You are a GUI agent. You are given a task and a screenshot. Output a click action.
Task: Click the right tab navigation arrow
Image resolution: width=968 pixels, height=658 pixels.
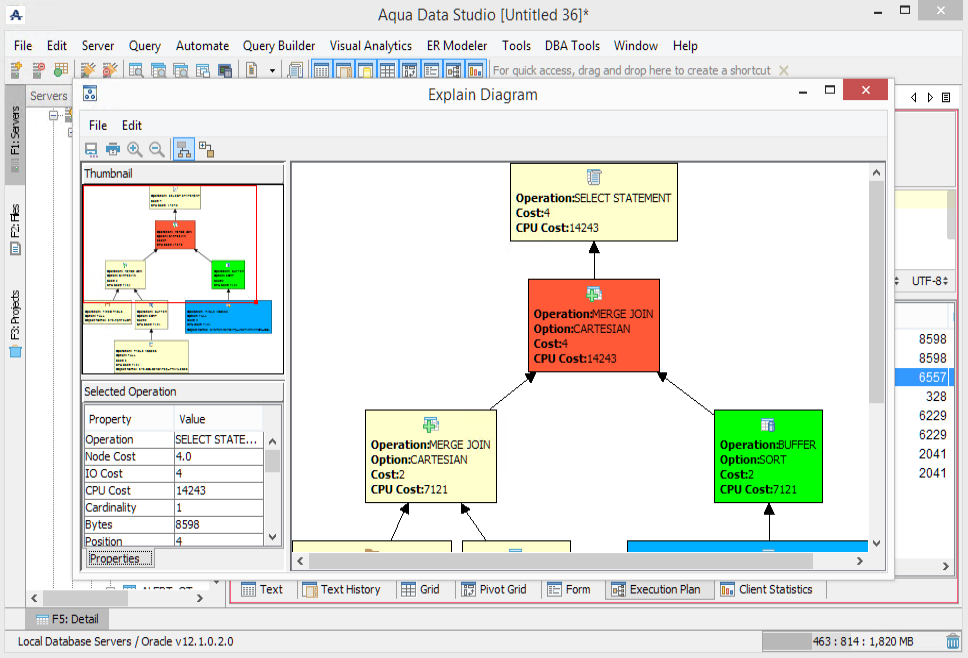tap(930, 98)
